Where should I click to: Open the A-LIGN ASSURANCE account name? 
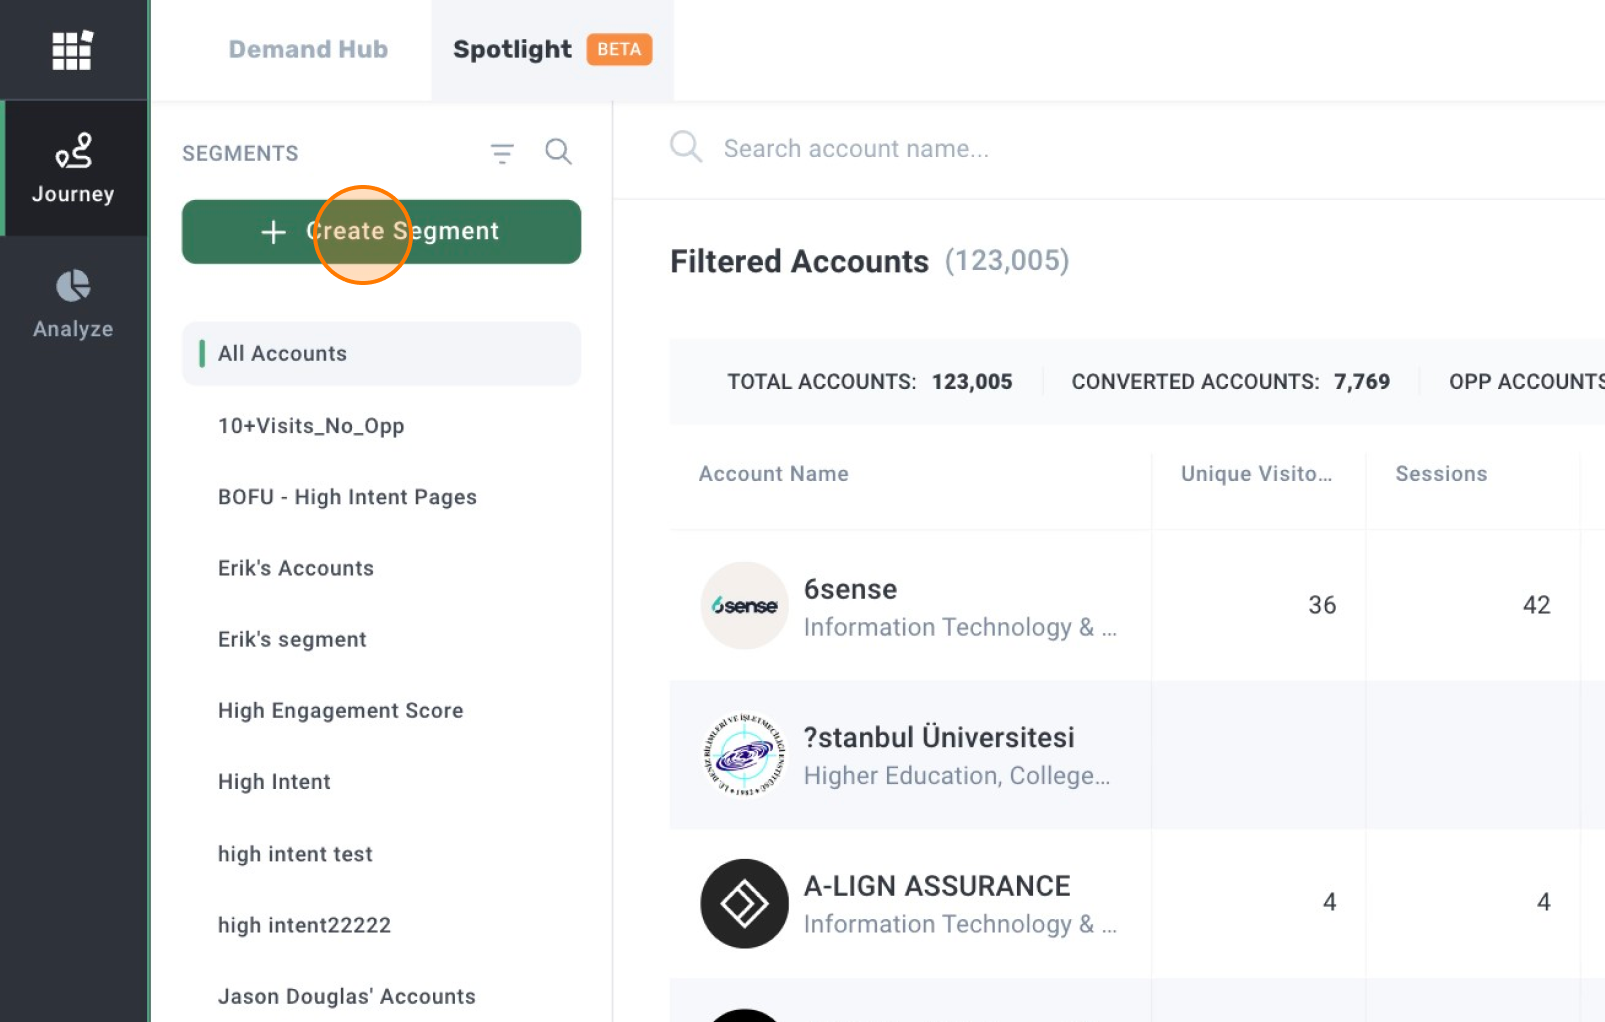(x=937, y=886)
